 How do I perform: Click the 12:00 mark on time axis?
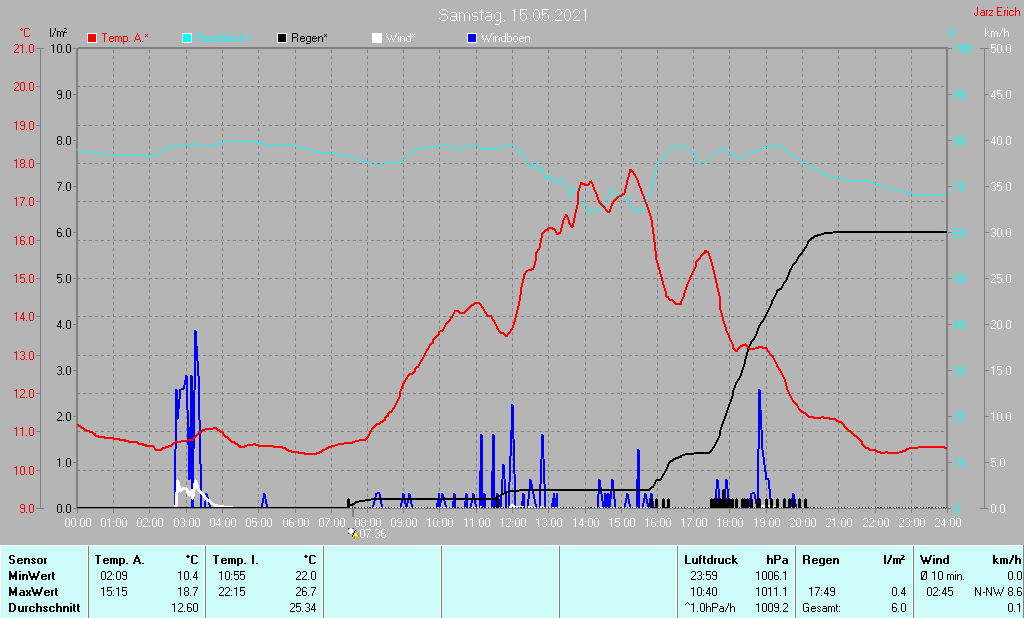coord(512,521)
